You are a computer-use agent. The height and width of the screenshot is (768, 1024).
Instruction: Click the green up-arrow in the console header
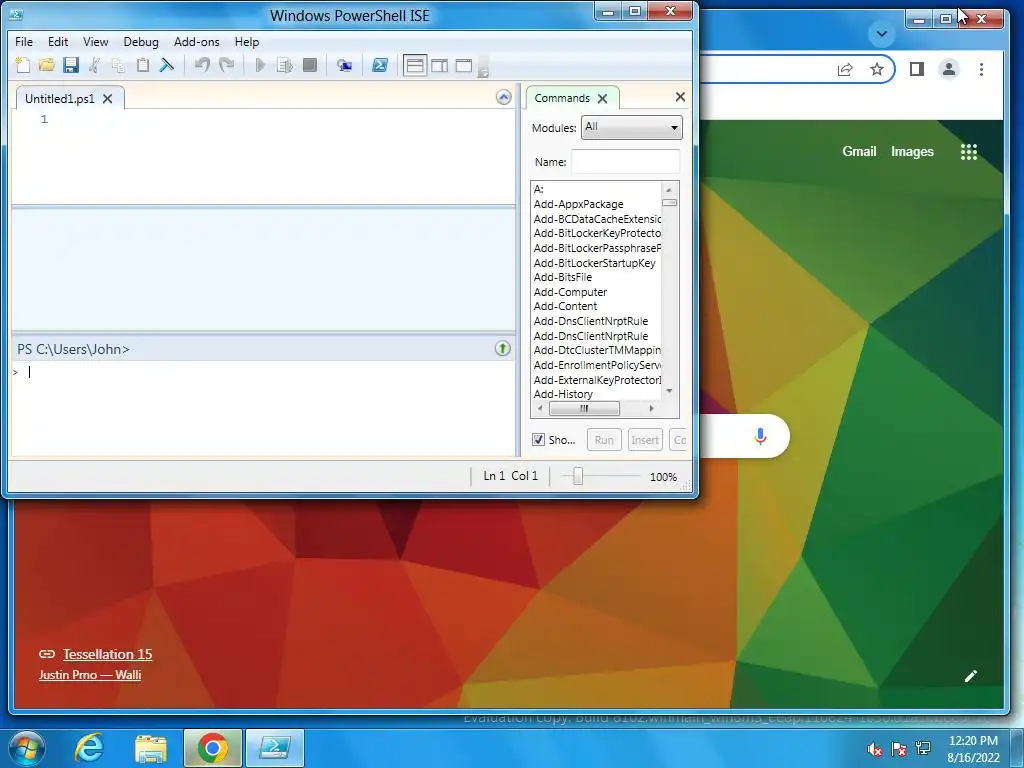[502, 348]
